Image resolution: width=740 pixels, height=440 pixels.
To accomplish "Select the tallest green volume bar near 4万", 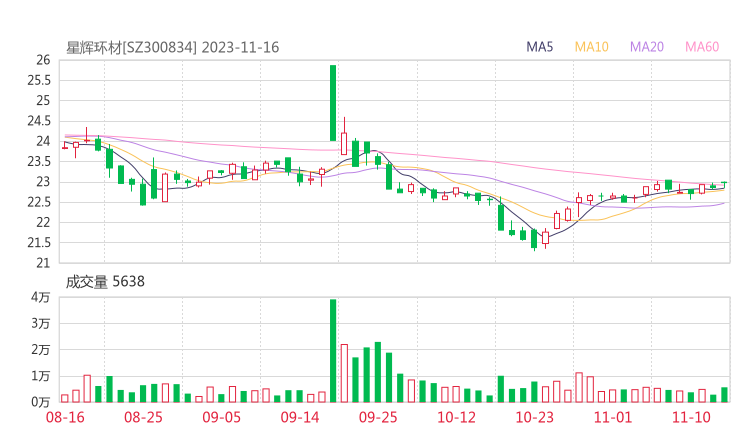I will 333,351.
